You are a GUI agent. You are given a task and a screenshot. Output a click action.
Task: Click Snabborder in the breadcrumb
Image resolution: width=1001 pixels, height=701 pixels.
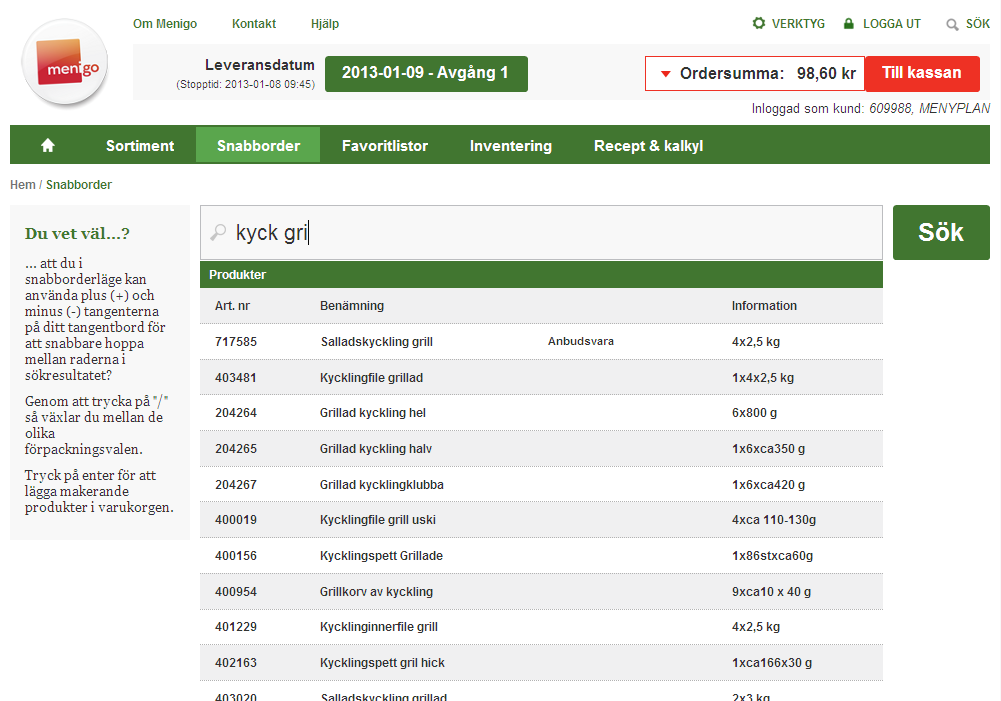(x=79, y=185)
